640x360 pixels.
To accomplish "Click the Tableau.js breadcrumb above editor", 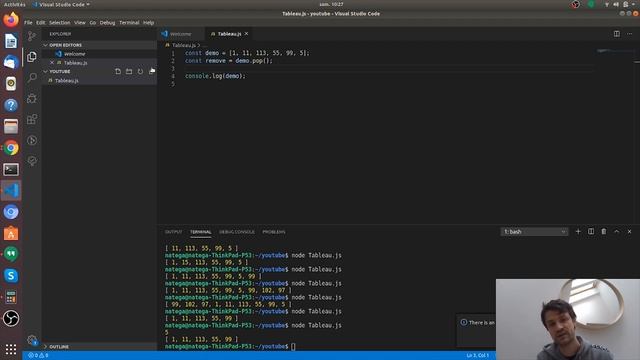I will click(183, 45).
